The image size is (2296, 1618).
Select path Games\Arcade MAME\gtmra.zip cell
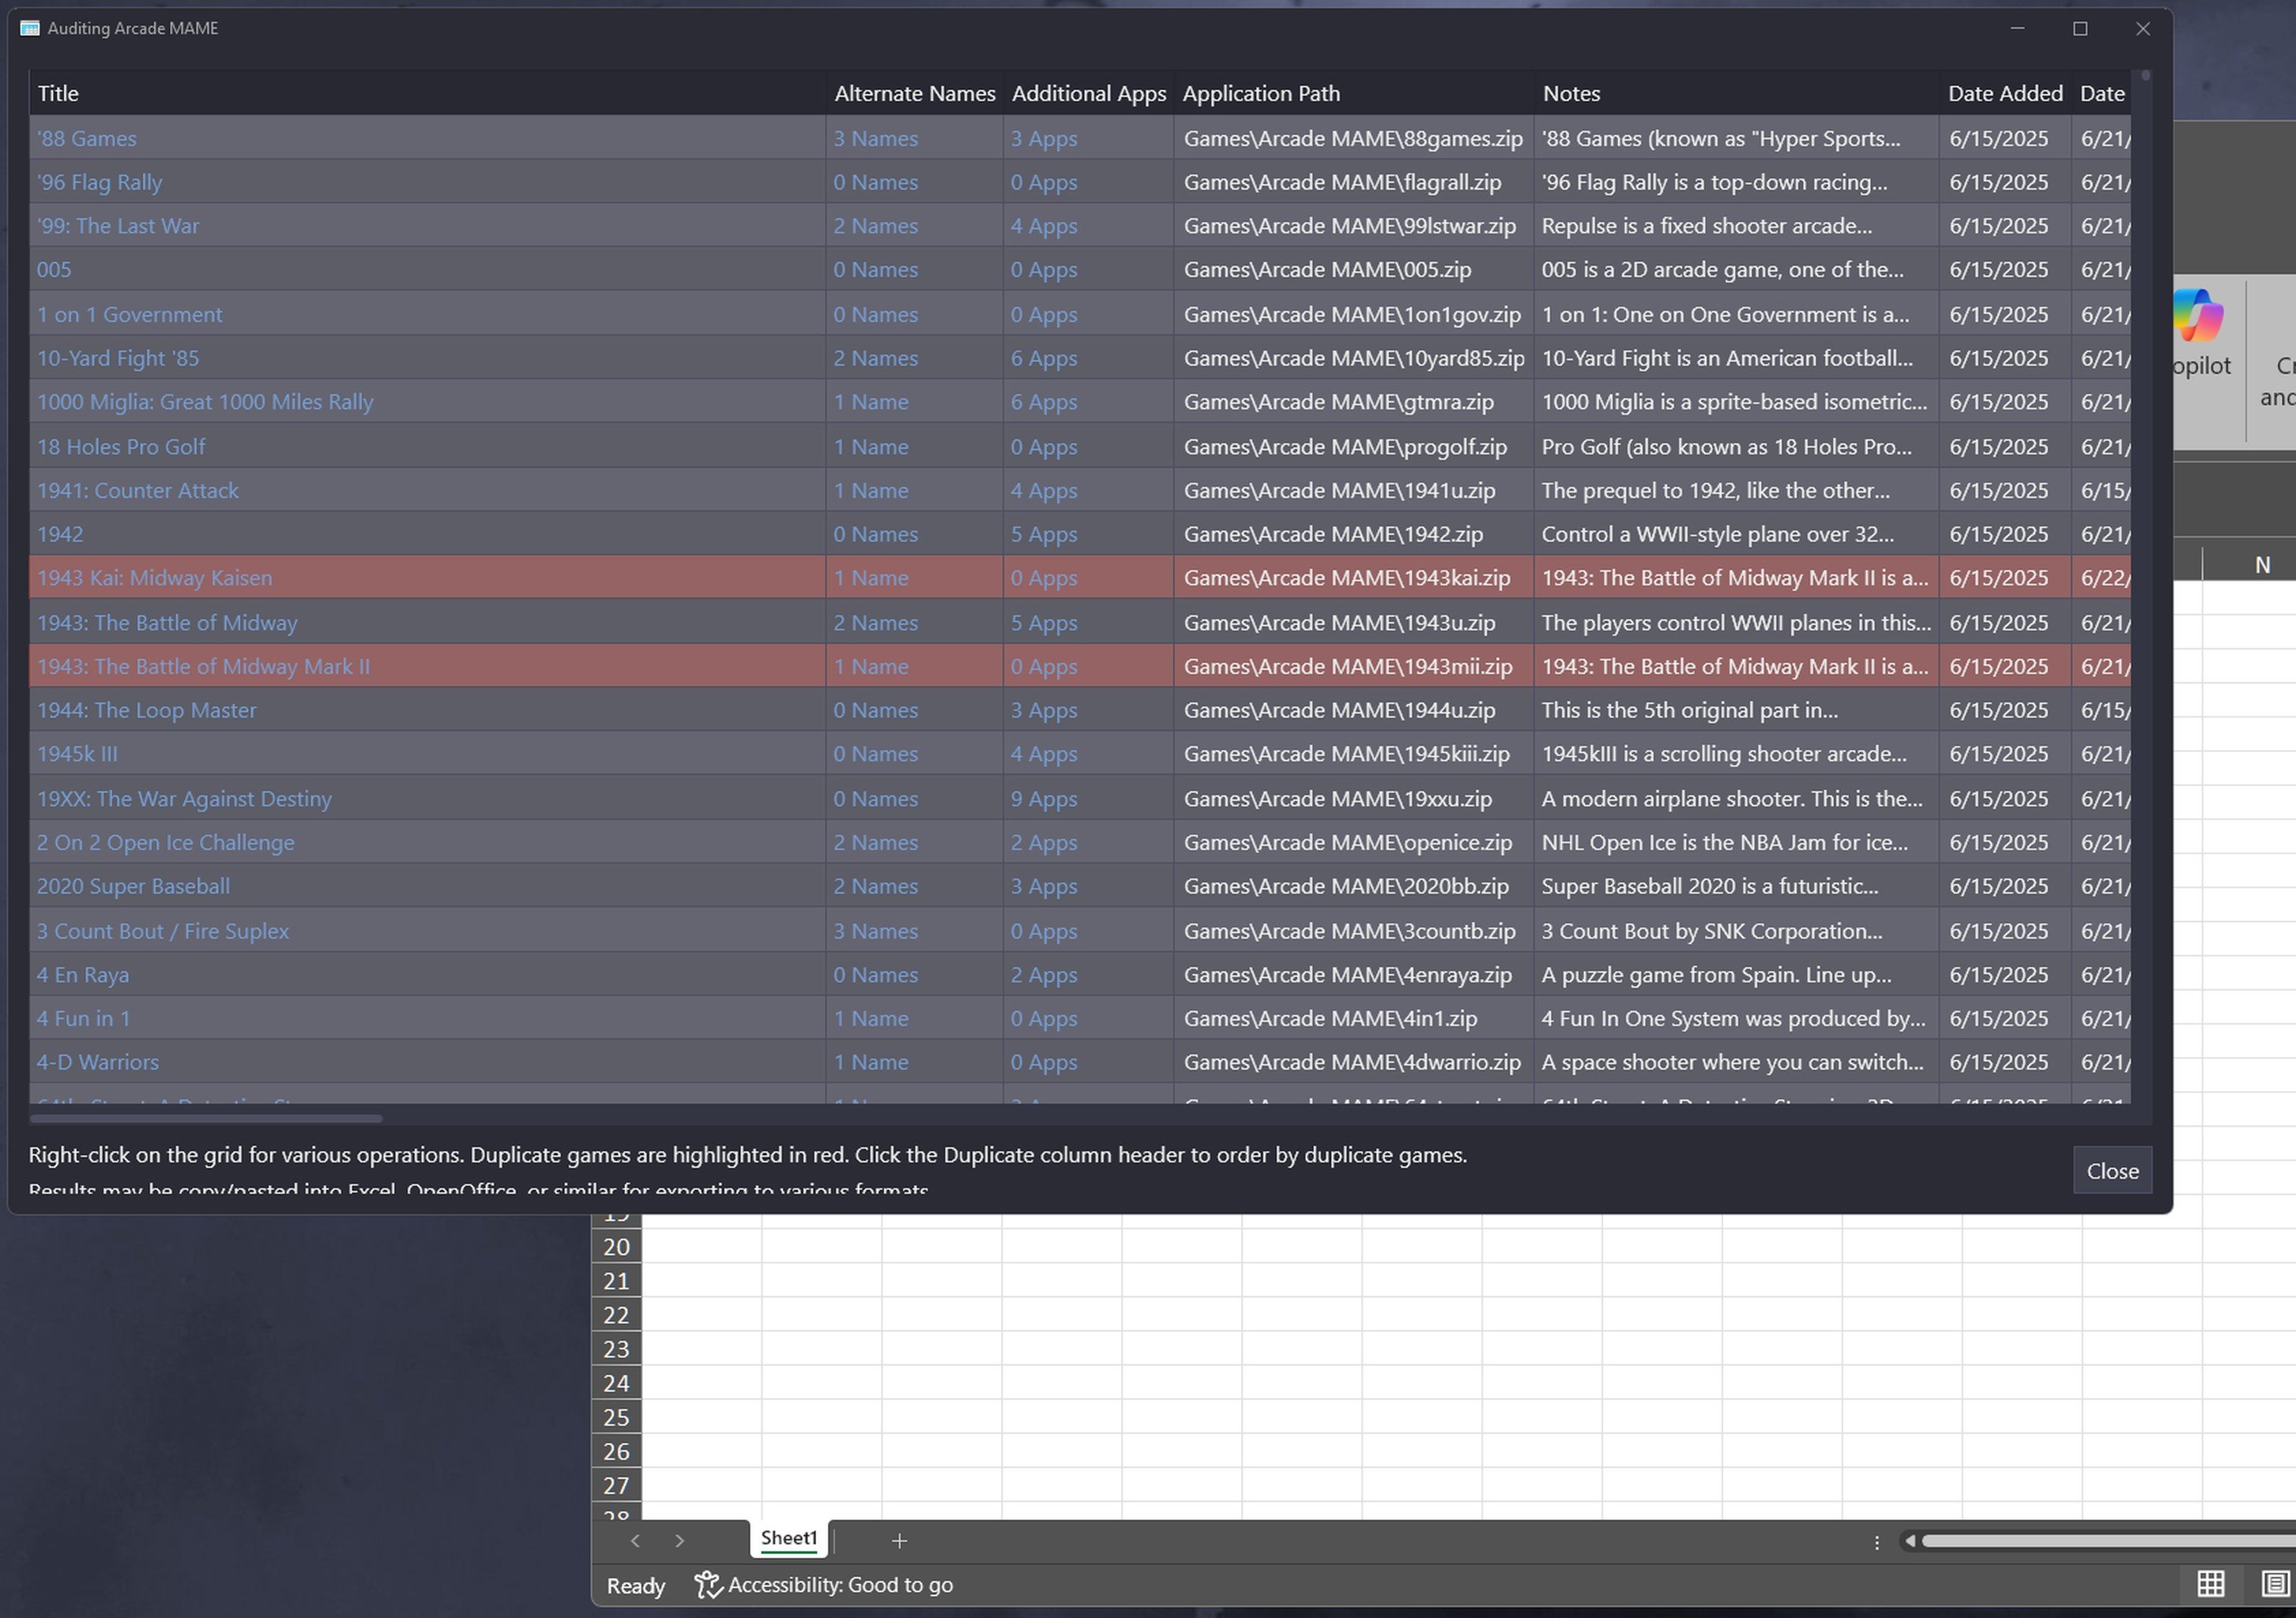(1354, 402)
